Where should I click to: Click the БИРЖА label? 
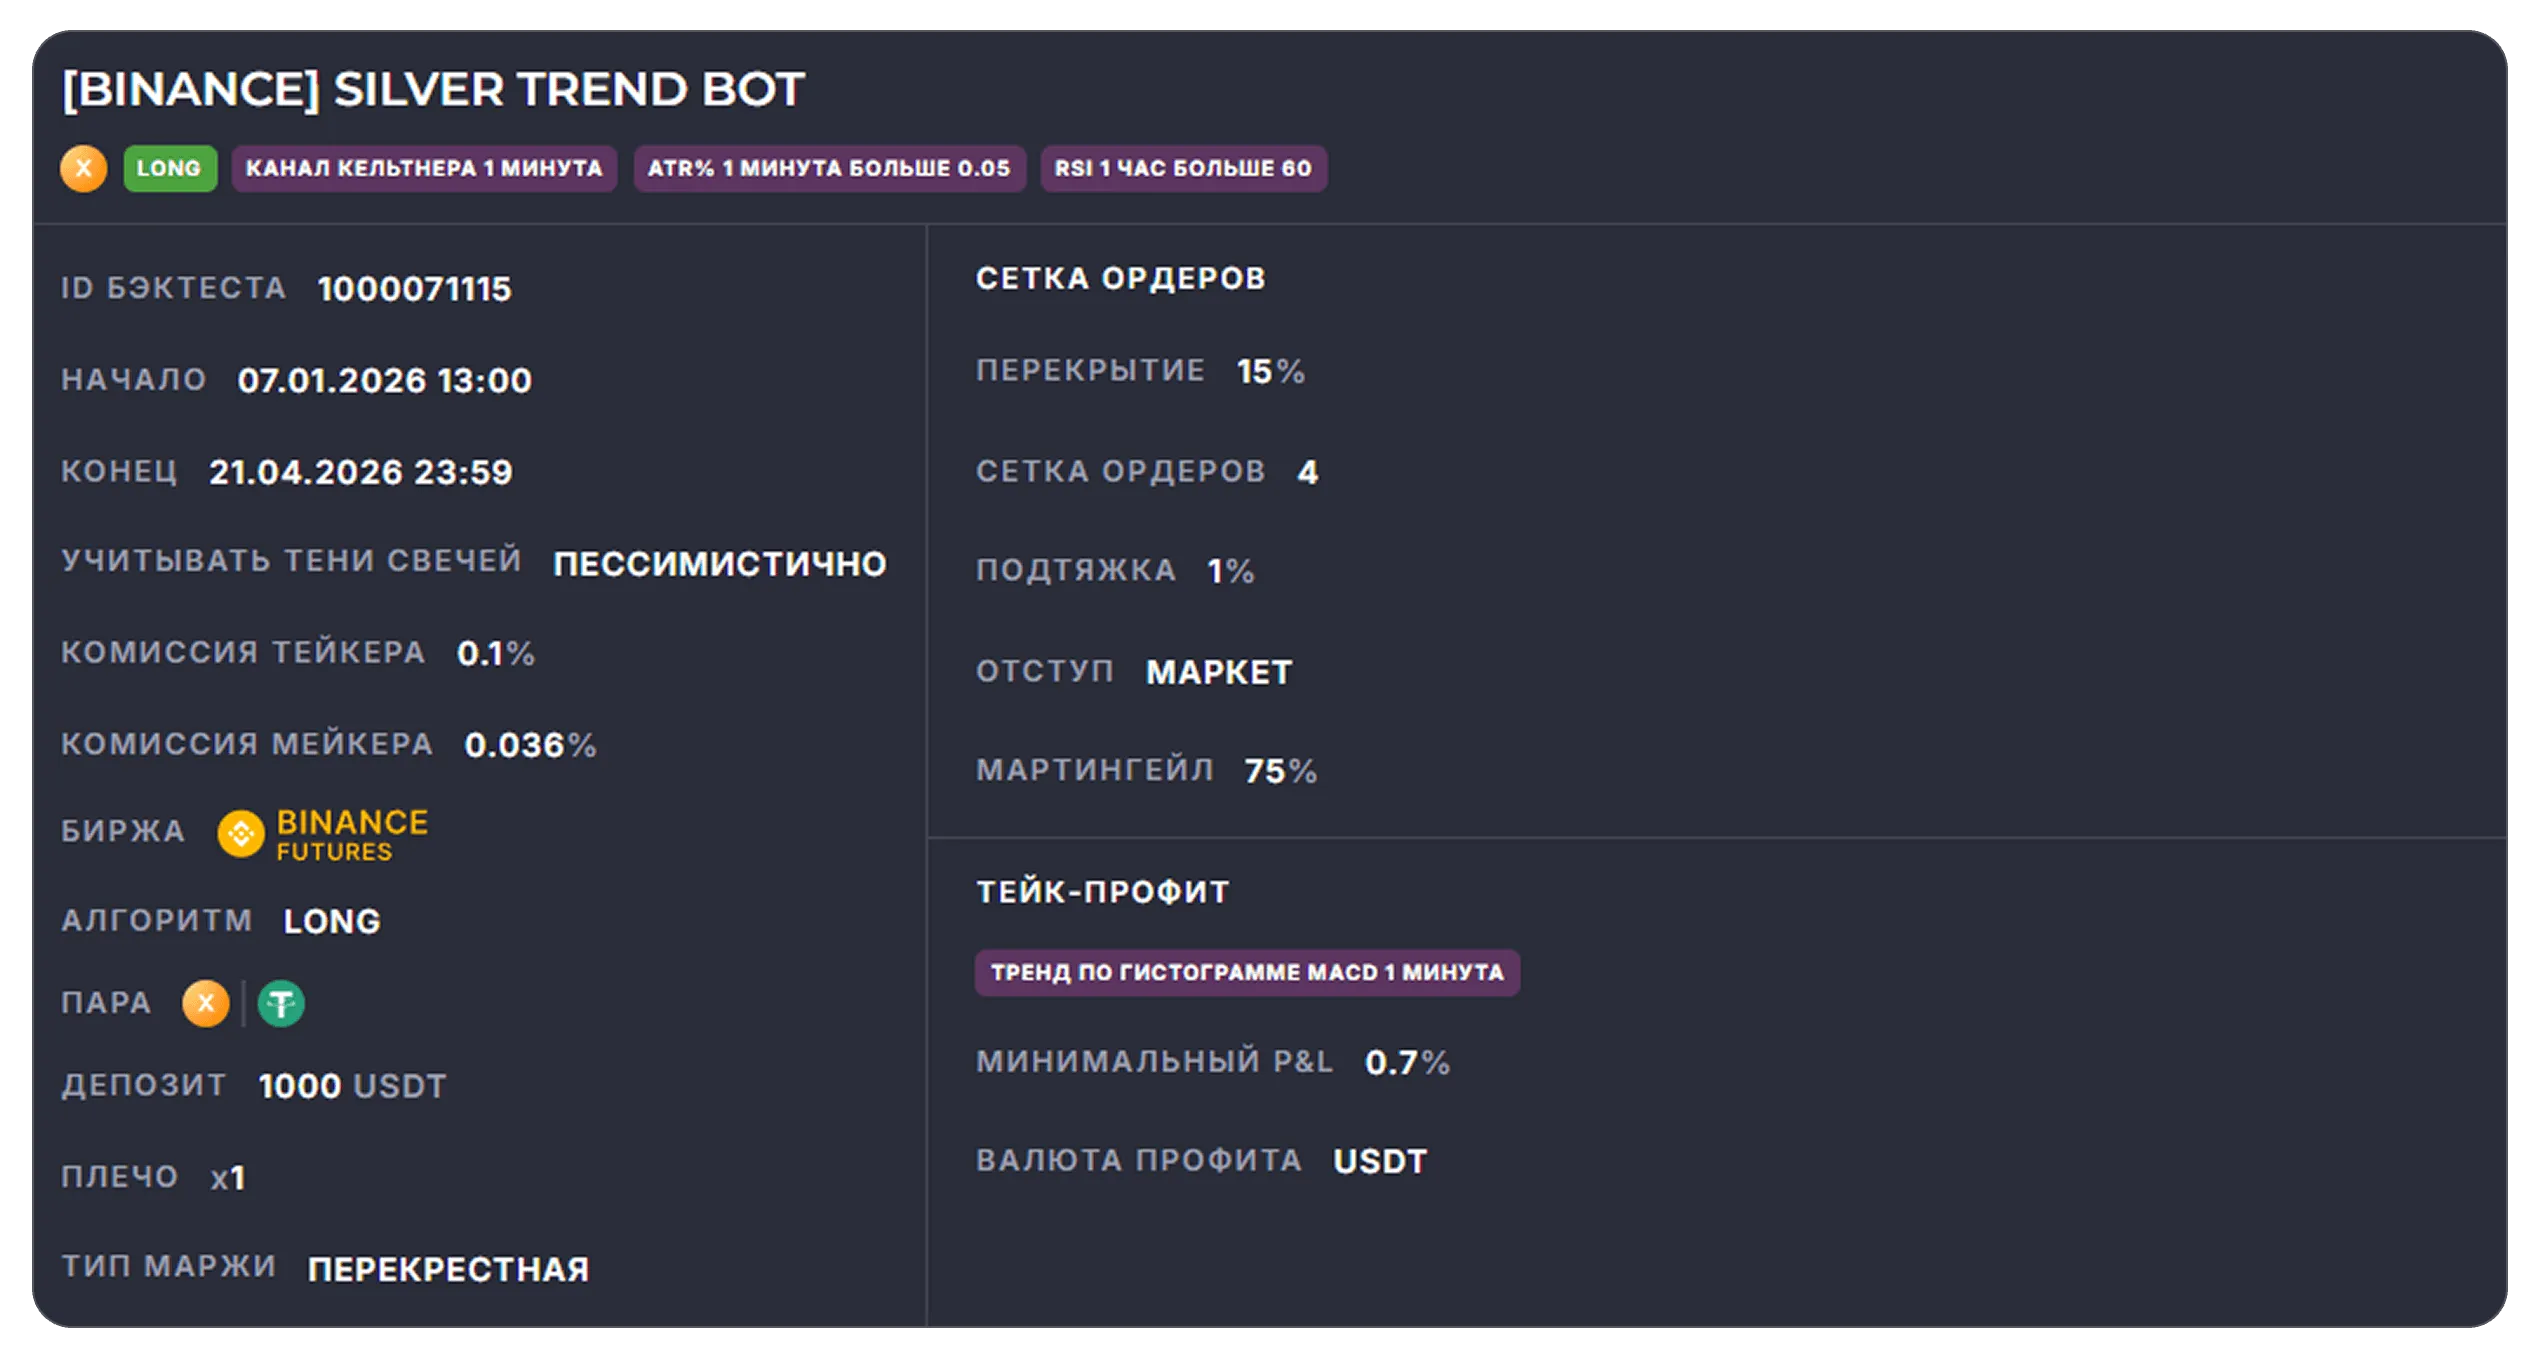123,831
